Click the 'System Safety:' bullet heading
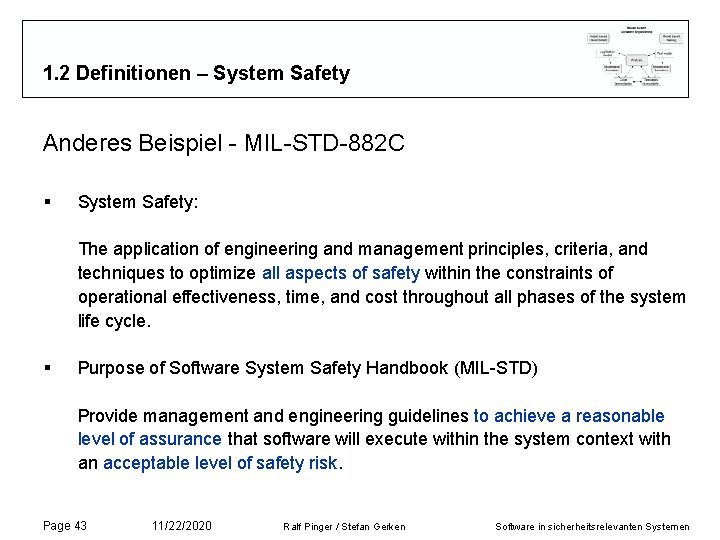Viewport: 720px width, 540px height. pyautogui.click(x=138, y=202)
